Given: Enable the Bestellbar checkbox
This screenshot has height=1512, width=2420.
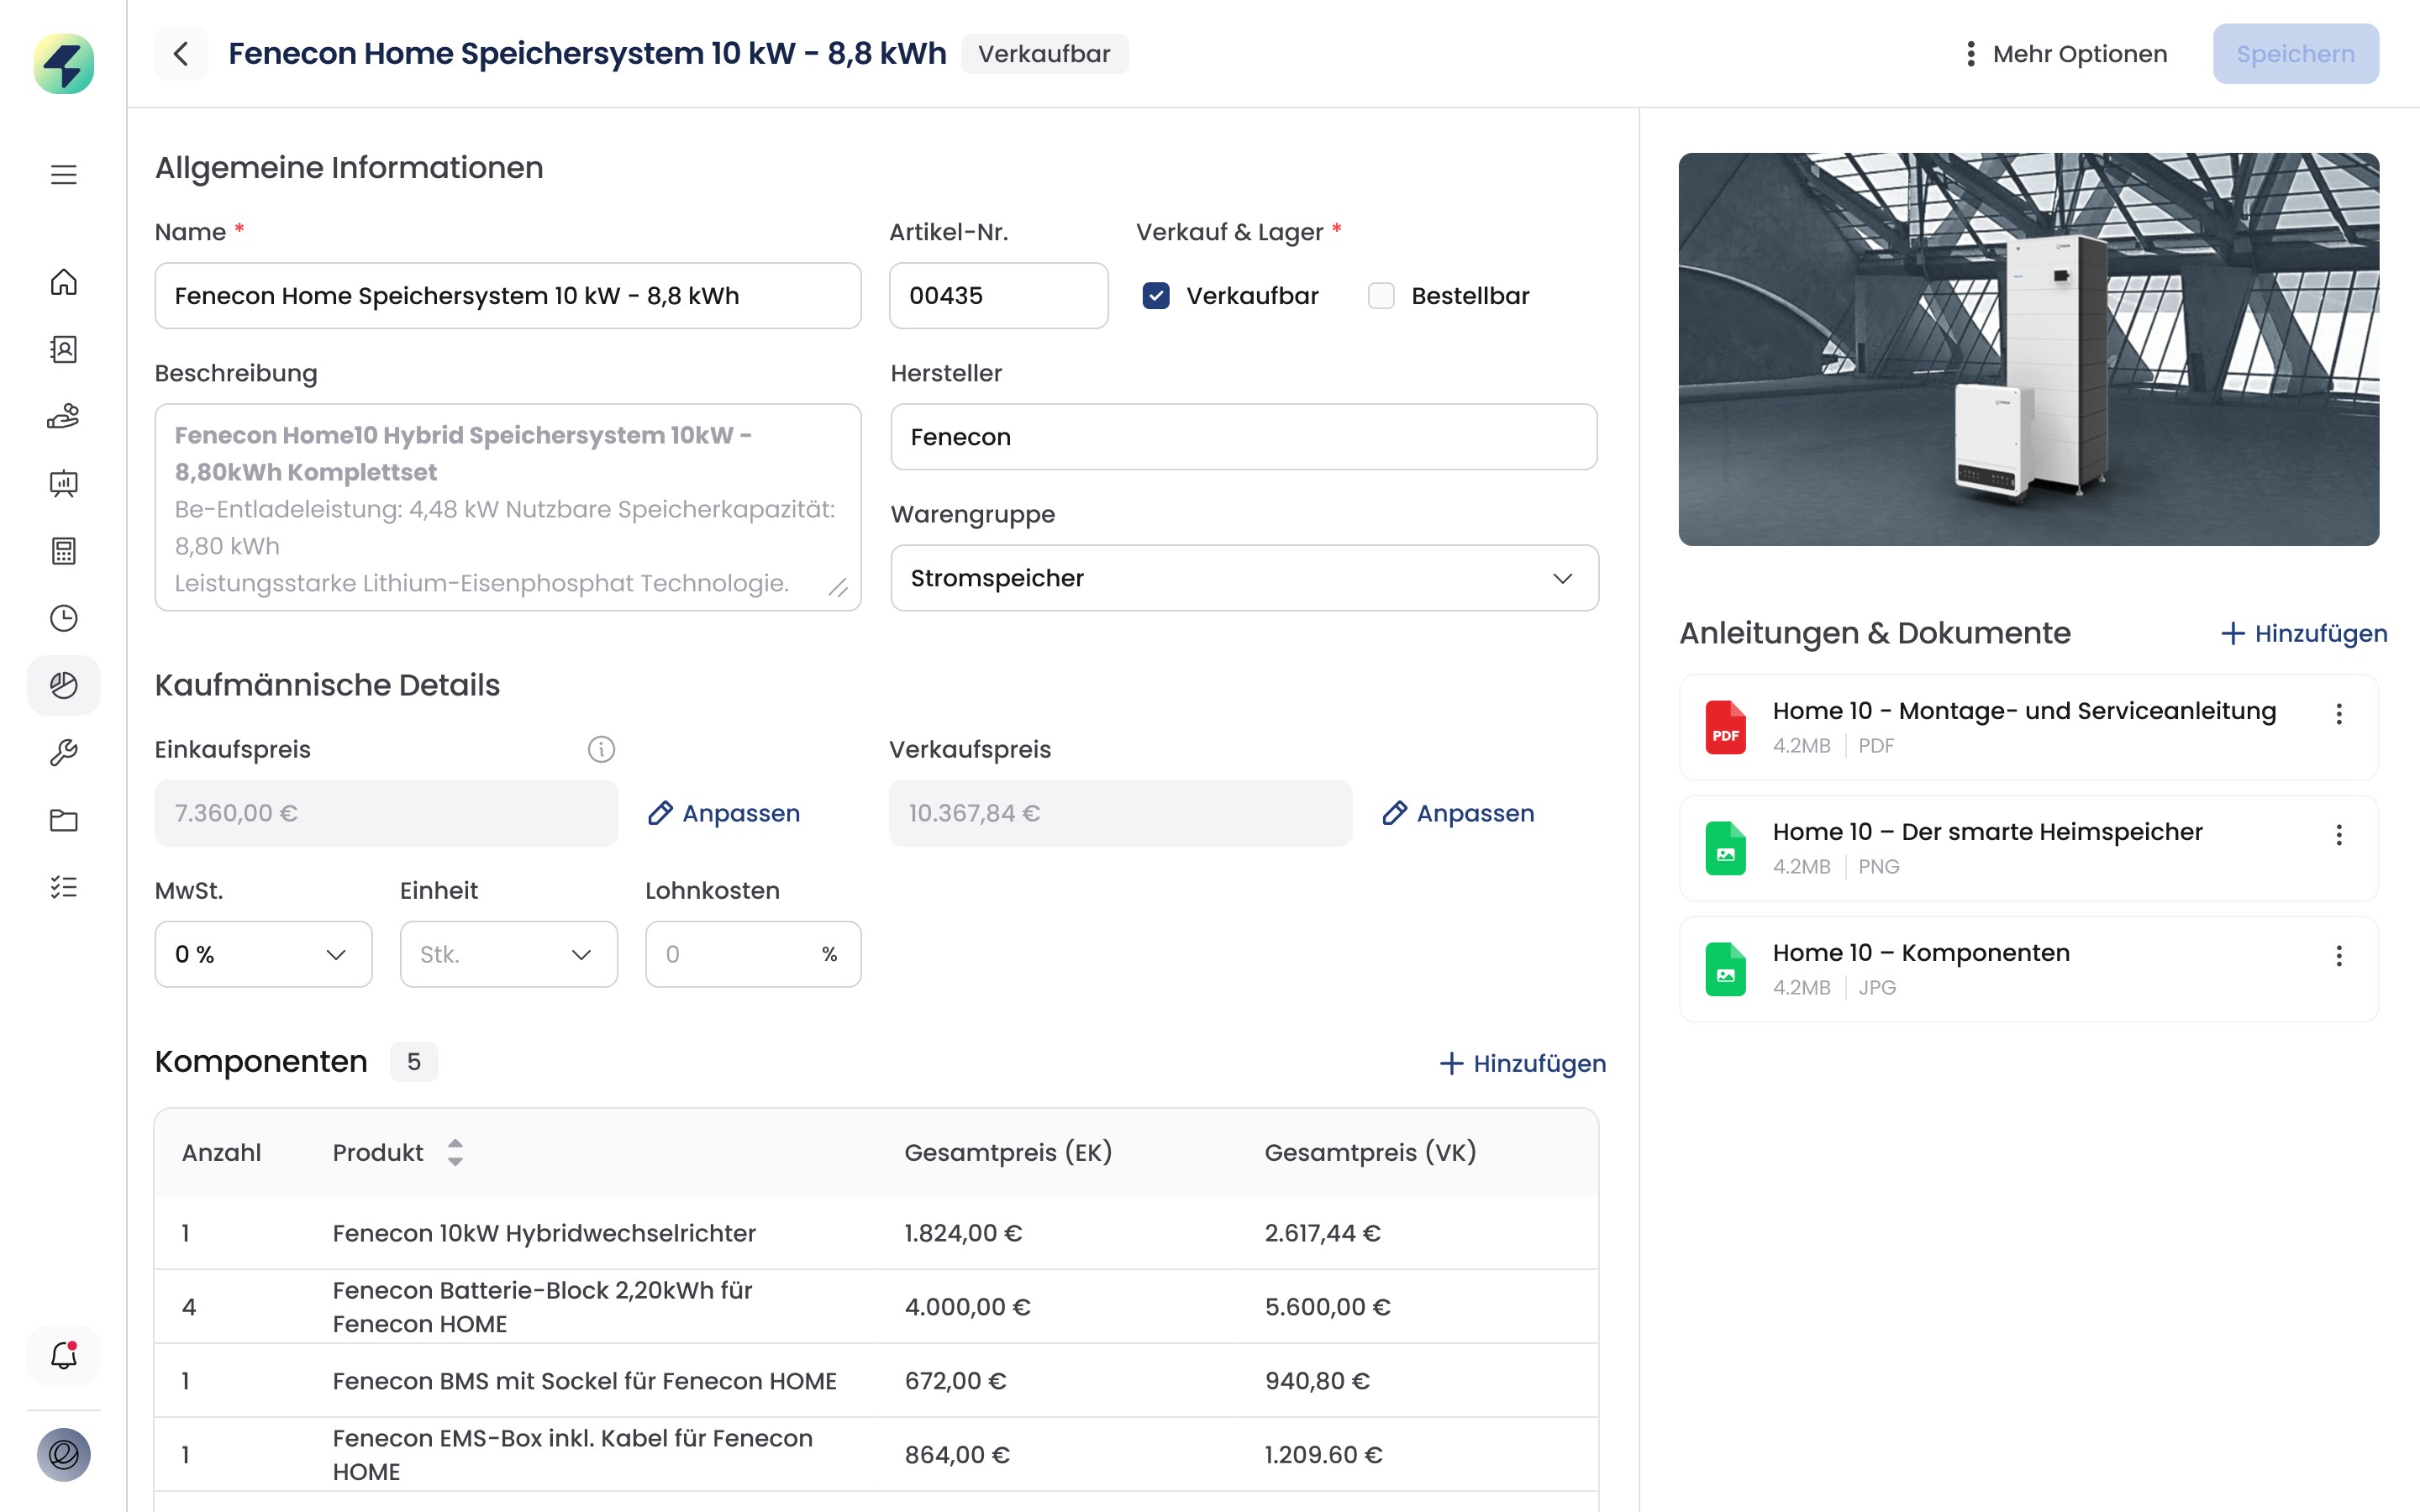Looking at the screenshot, I should [x=1381, y=296].
